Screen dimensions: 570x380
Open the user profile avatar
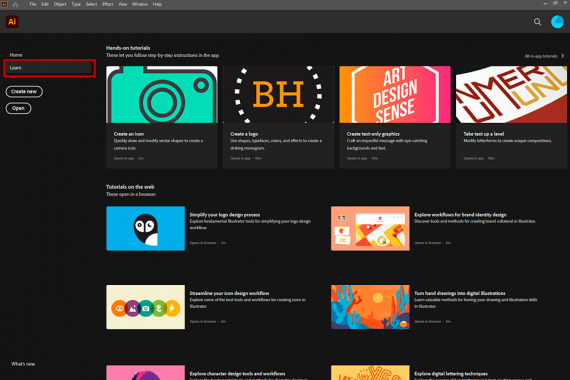pos(557,22)
